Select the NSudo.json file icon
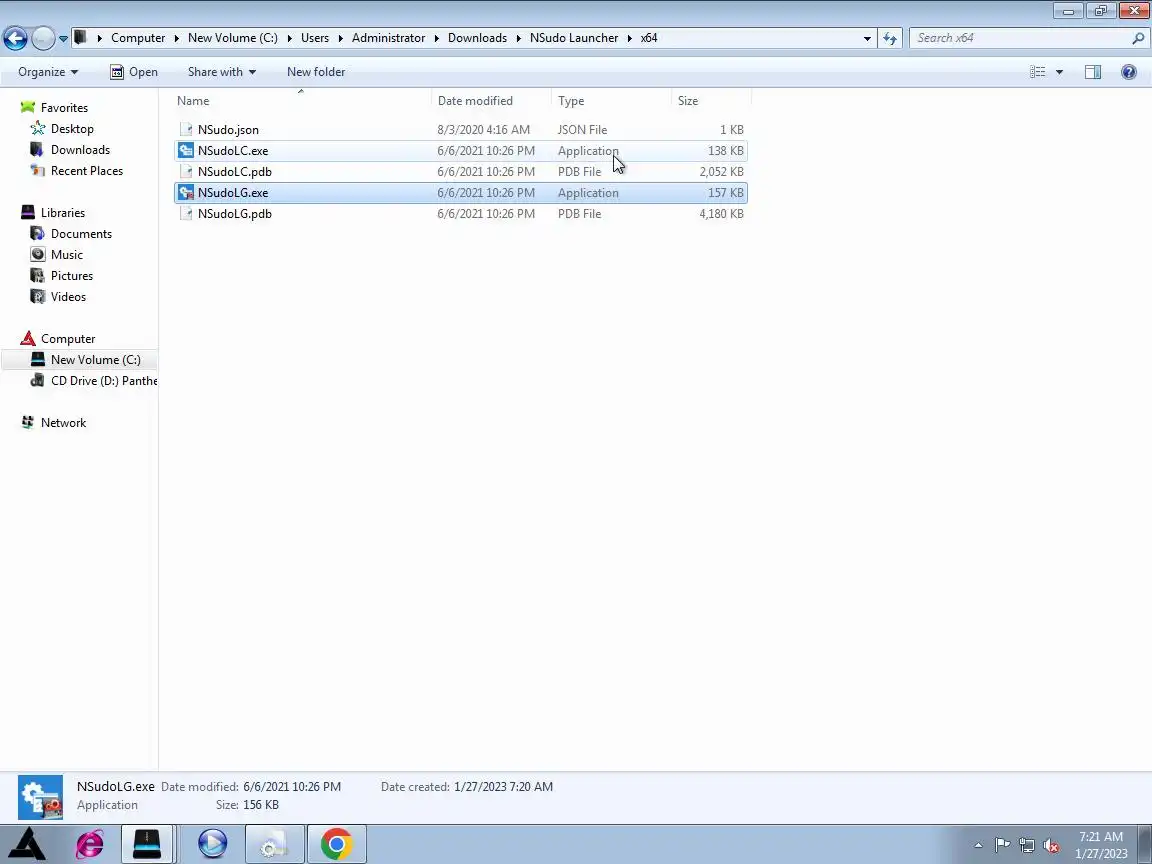 point(186,130)
